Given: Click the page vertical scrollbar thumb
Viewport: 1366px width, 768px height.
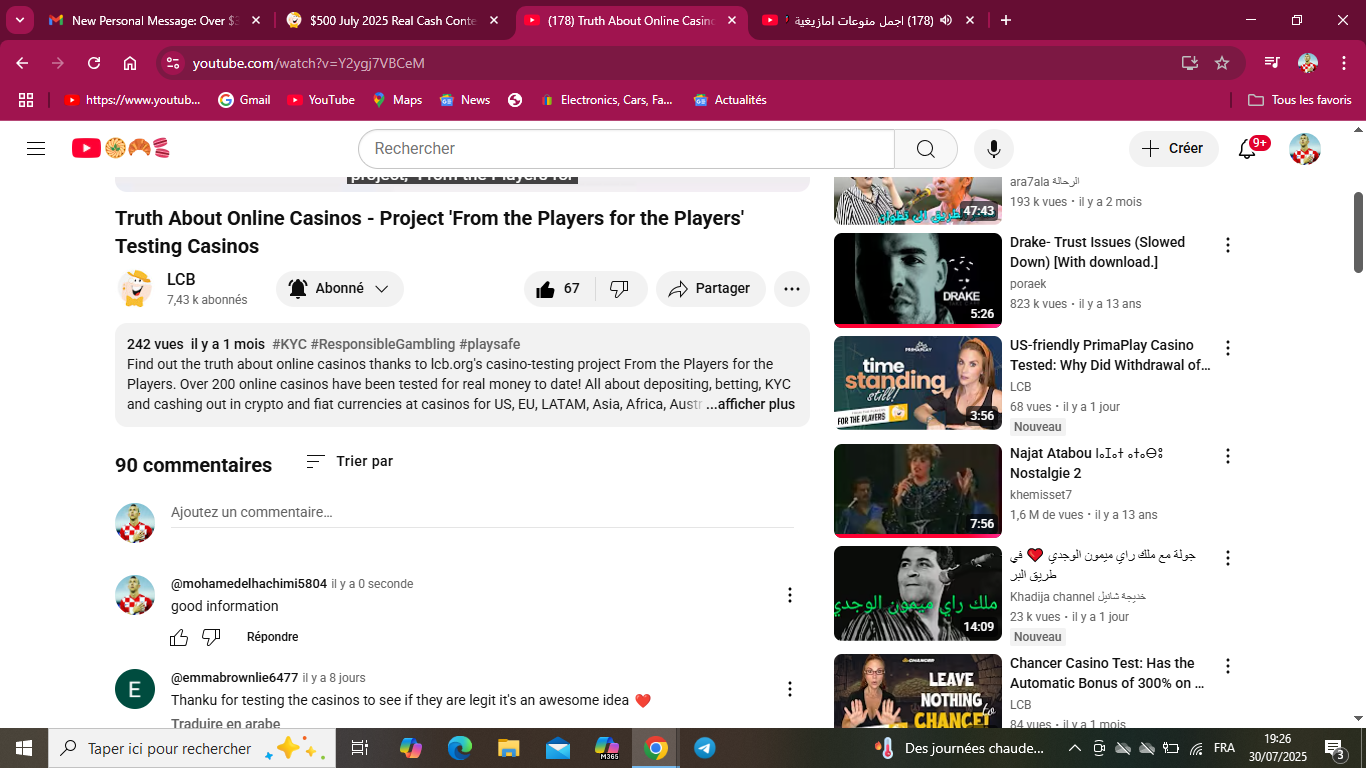Looking at the screenshot, I should point(1358,231).
